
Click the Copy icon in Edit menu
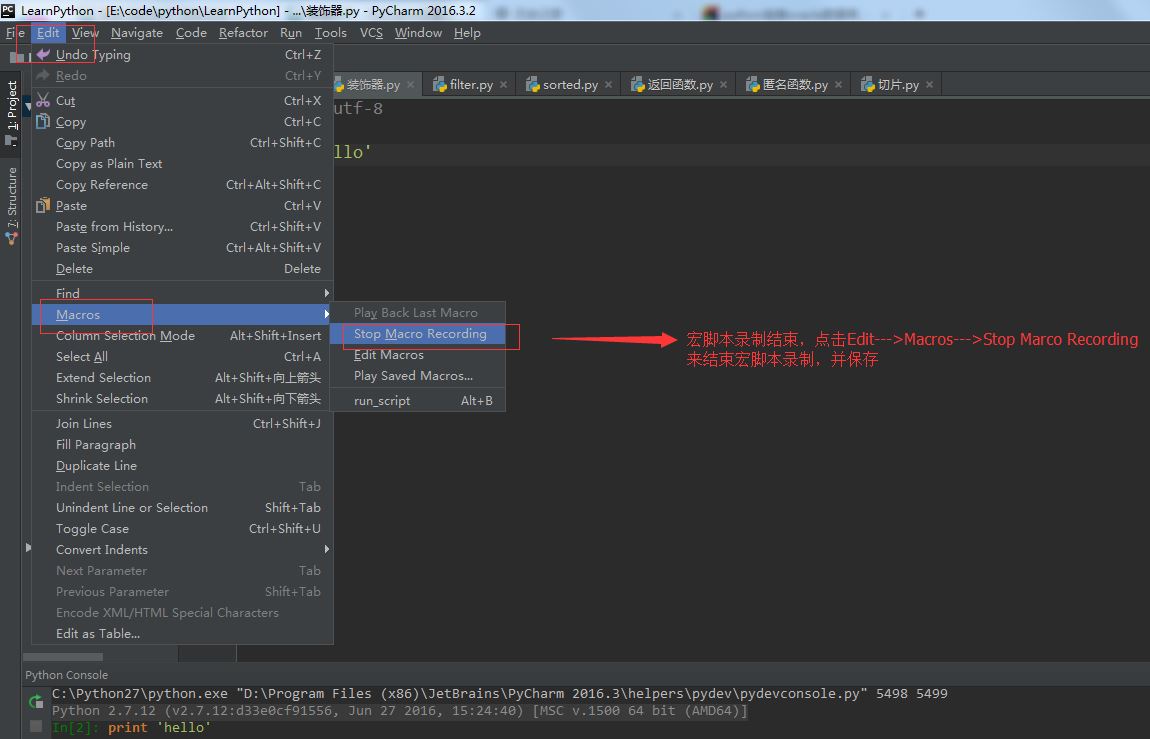43,122
